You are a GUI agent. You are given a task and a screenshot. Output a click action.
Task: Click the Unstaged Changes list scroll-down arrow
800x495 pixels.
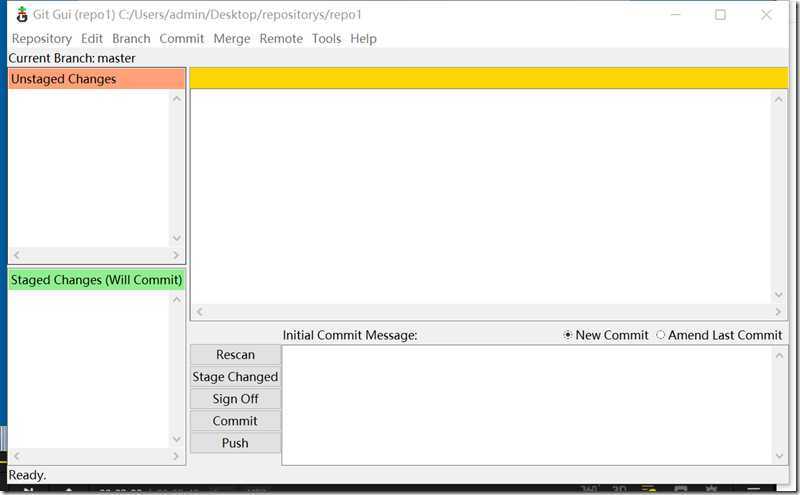177,238
